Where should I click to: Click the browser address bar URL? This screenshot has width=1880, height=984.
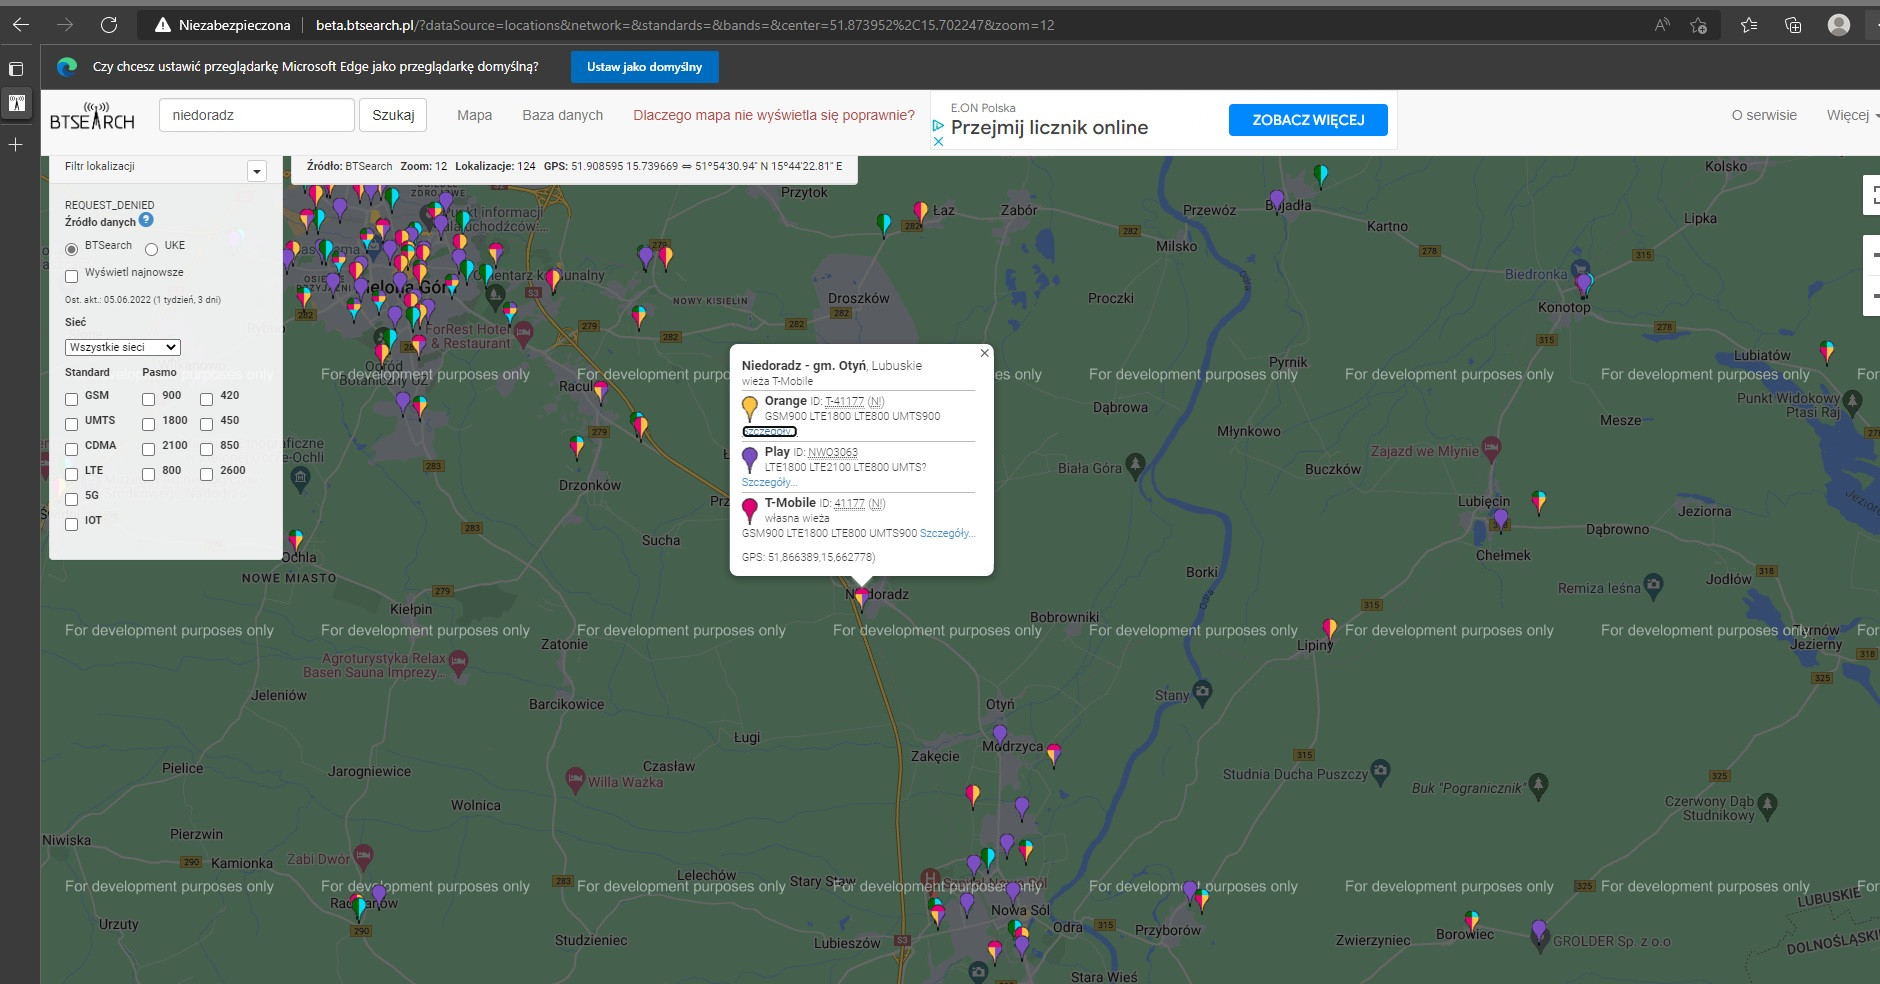[x=685, y=25]
